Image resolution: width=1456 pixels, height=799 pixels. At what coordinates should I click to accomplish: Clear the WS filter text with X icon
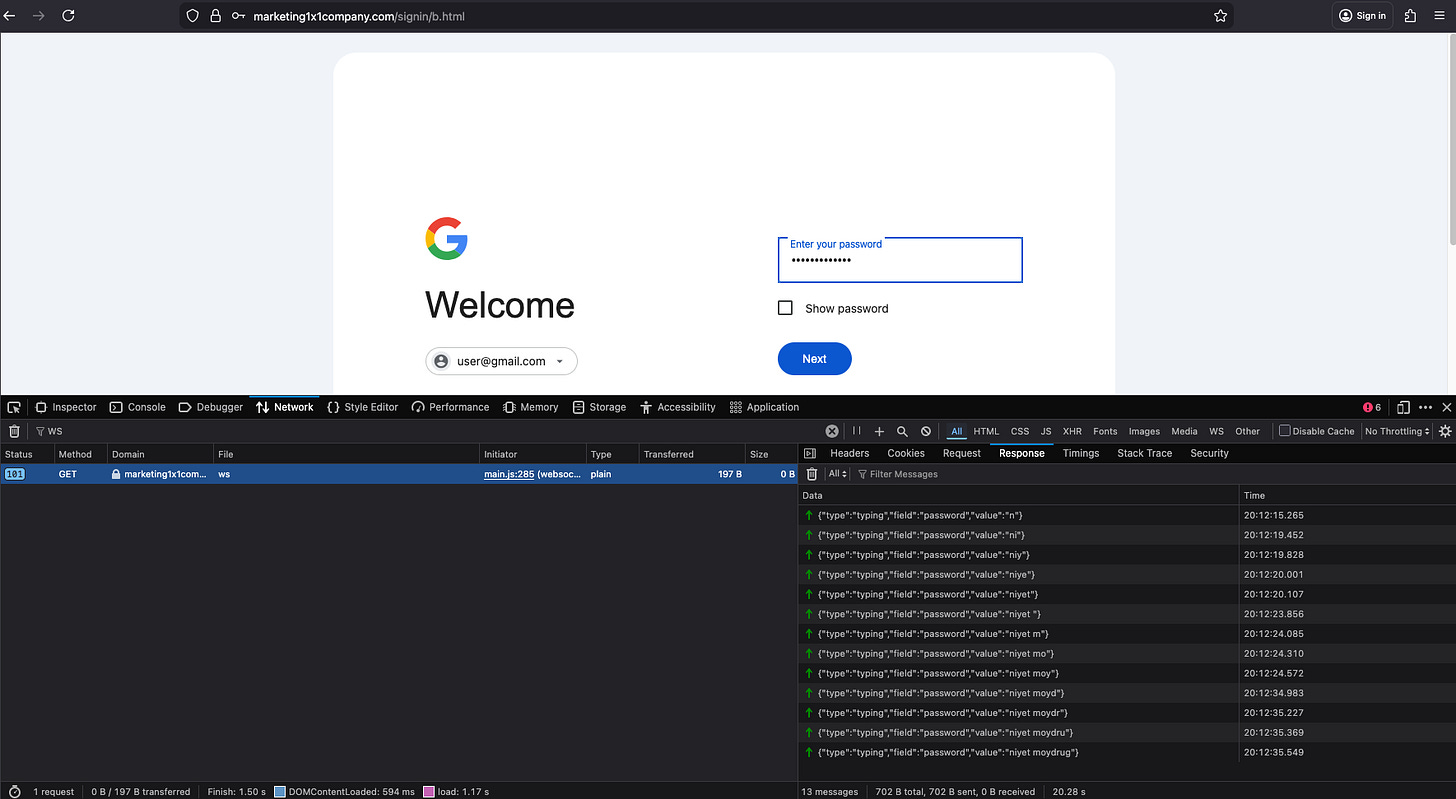point(831,431)
